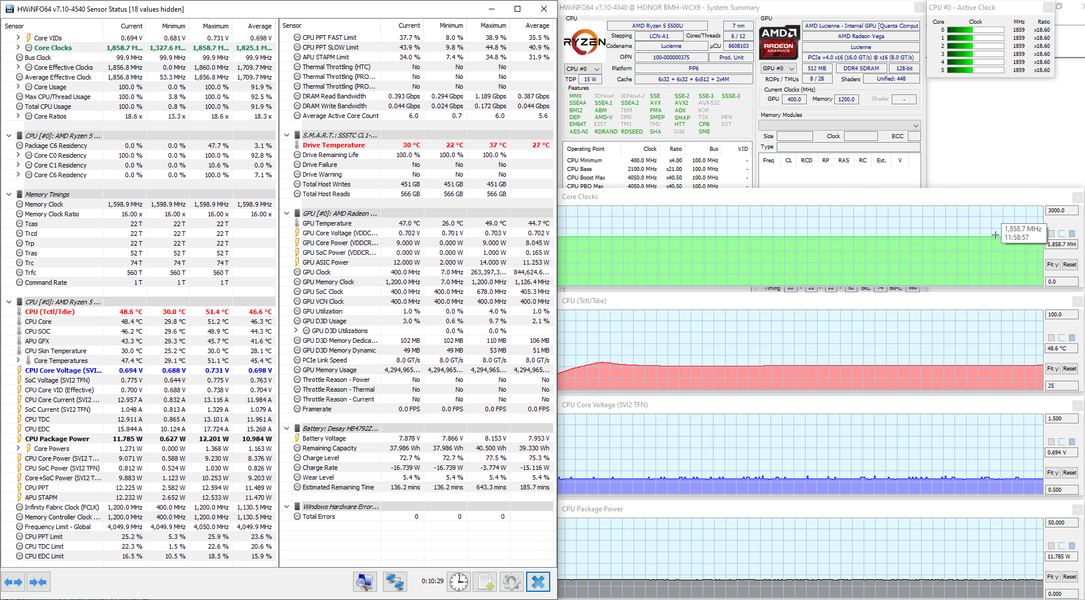Viewport: 1085px width, 600px height.
Task: Click the gray color swatch in CPU (Tctl/Tdie) graph
Action: click(1051, 337)
